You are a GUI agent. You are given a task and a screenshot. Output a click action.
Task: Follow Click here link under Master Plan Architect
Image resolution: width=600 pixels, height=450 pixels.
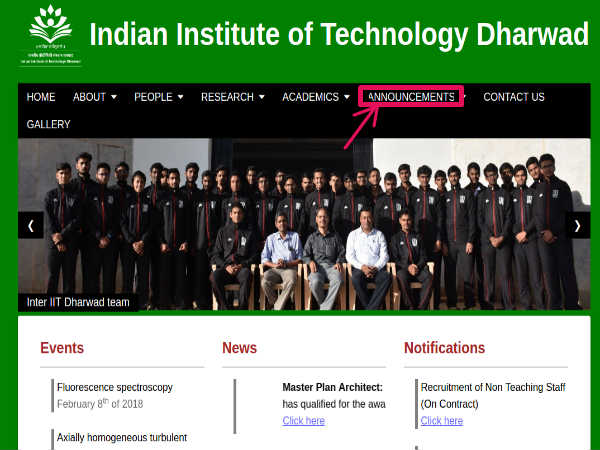click(x=304, y=421)
